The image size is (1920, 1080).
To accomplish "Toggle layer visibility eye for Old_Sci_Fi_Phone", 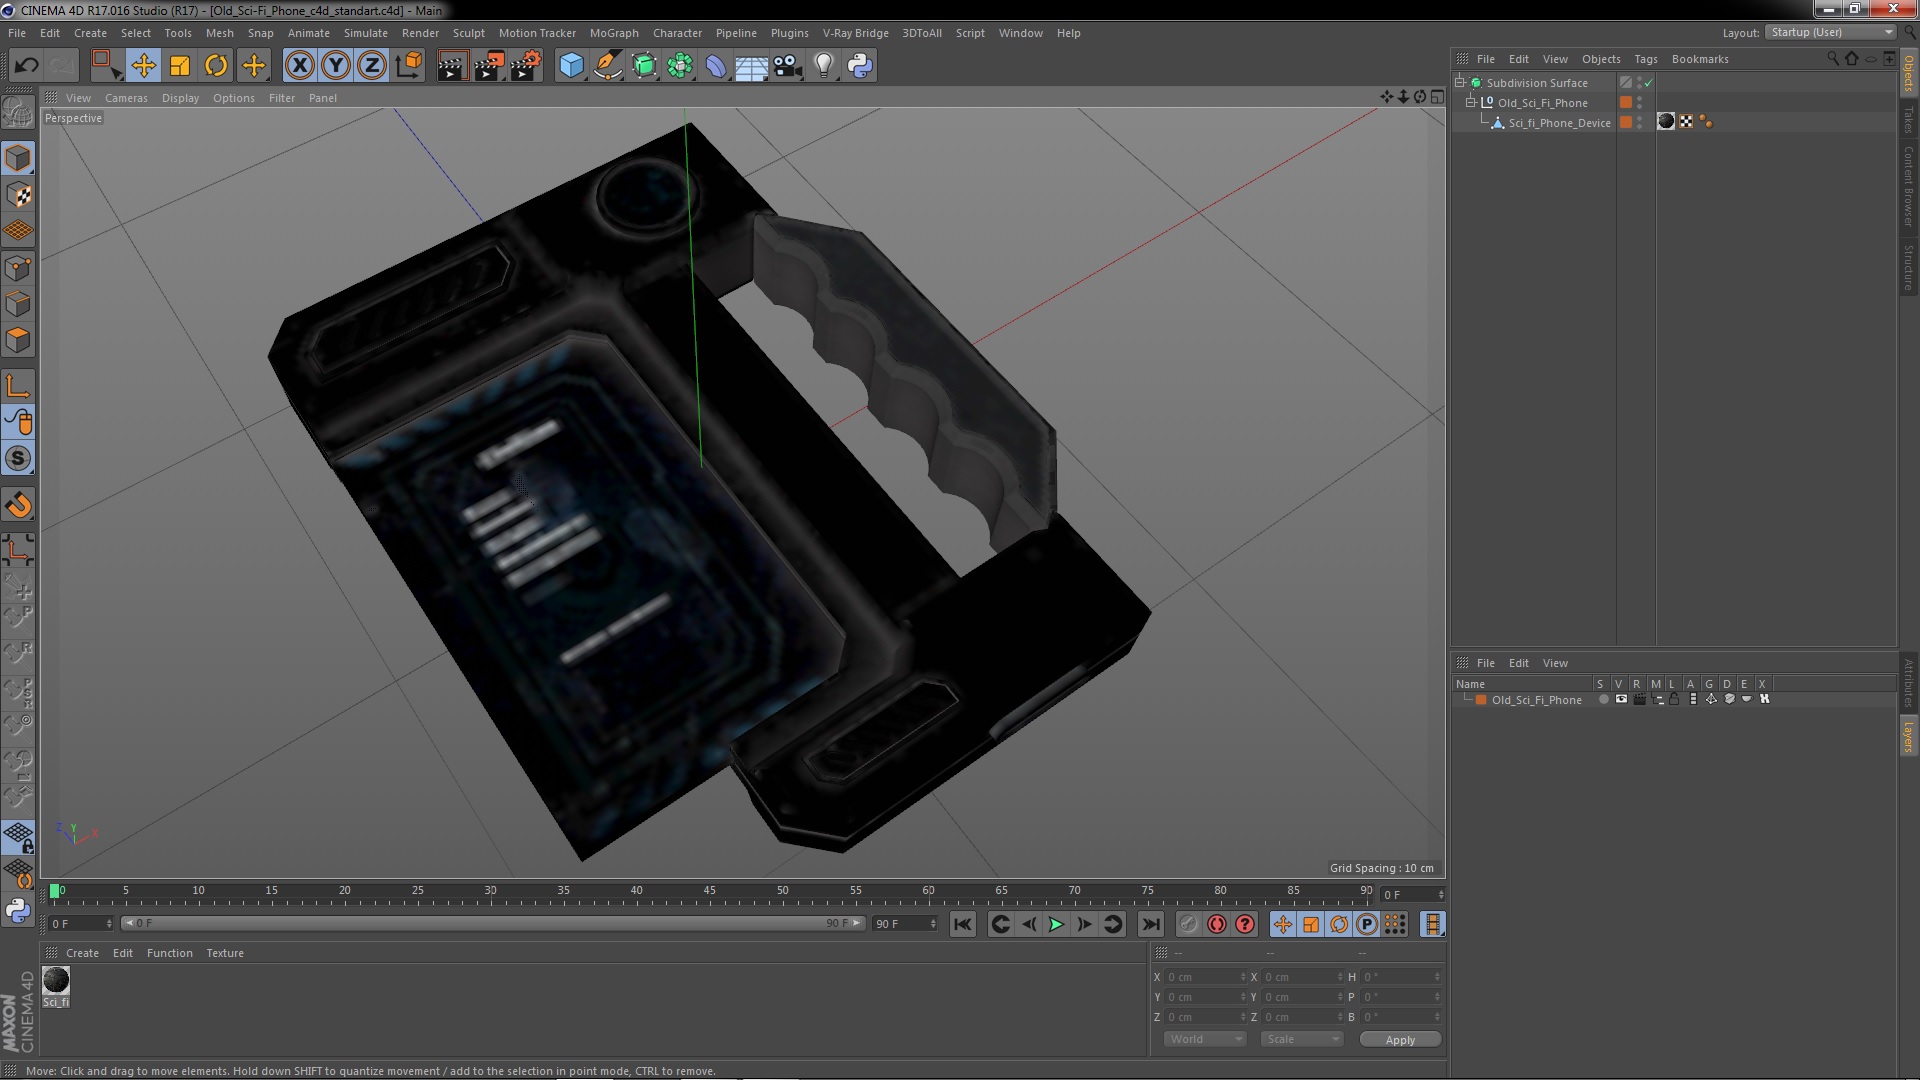I will (x=1621, y=699).
